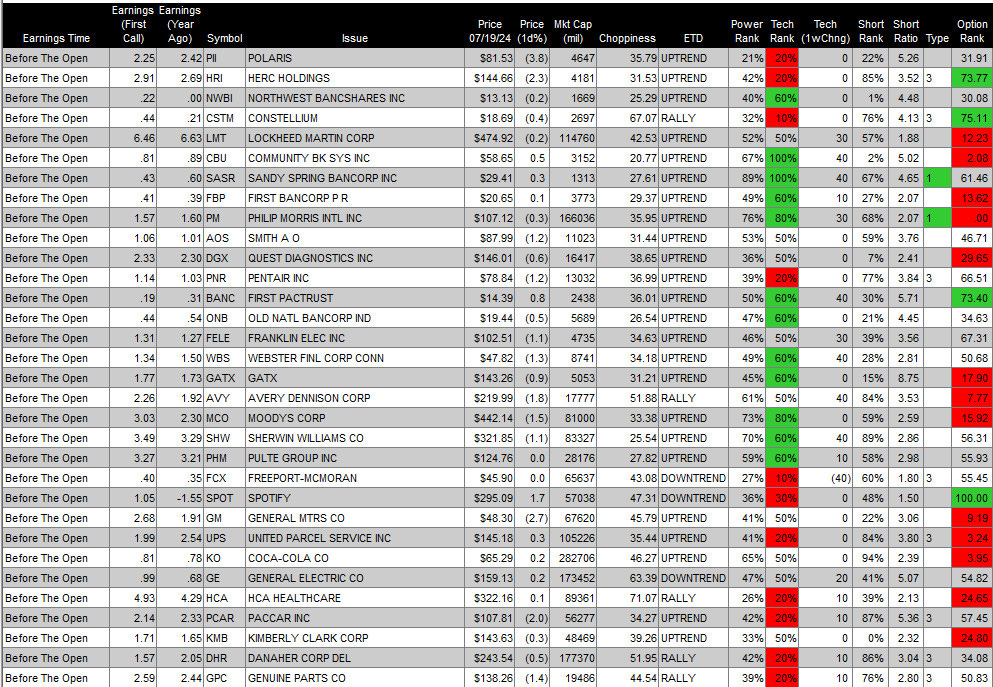The image size is (993, 687).
Task: Select the SMITH A O issue cell
Action: 355,238
